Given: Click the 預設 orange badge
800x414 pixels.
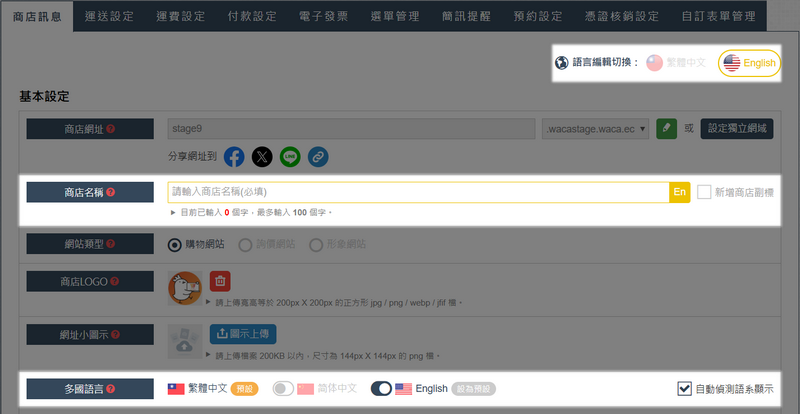Looking at the screenshot, I should pos(244,389).
